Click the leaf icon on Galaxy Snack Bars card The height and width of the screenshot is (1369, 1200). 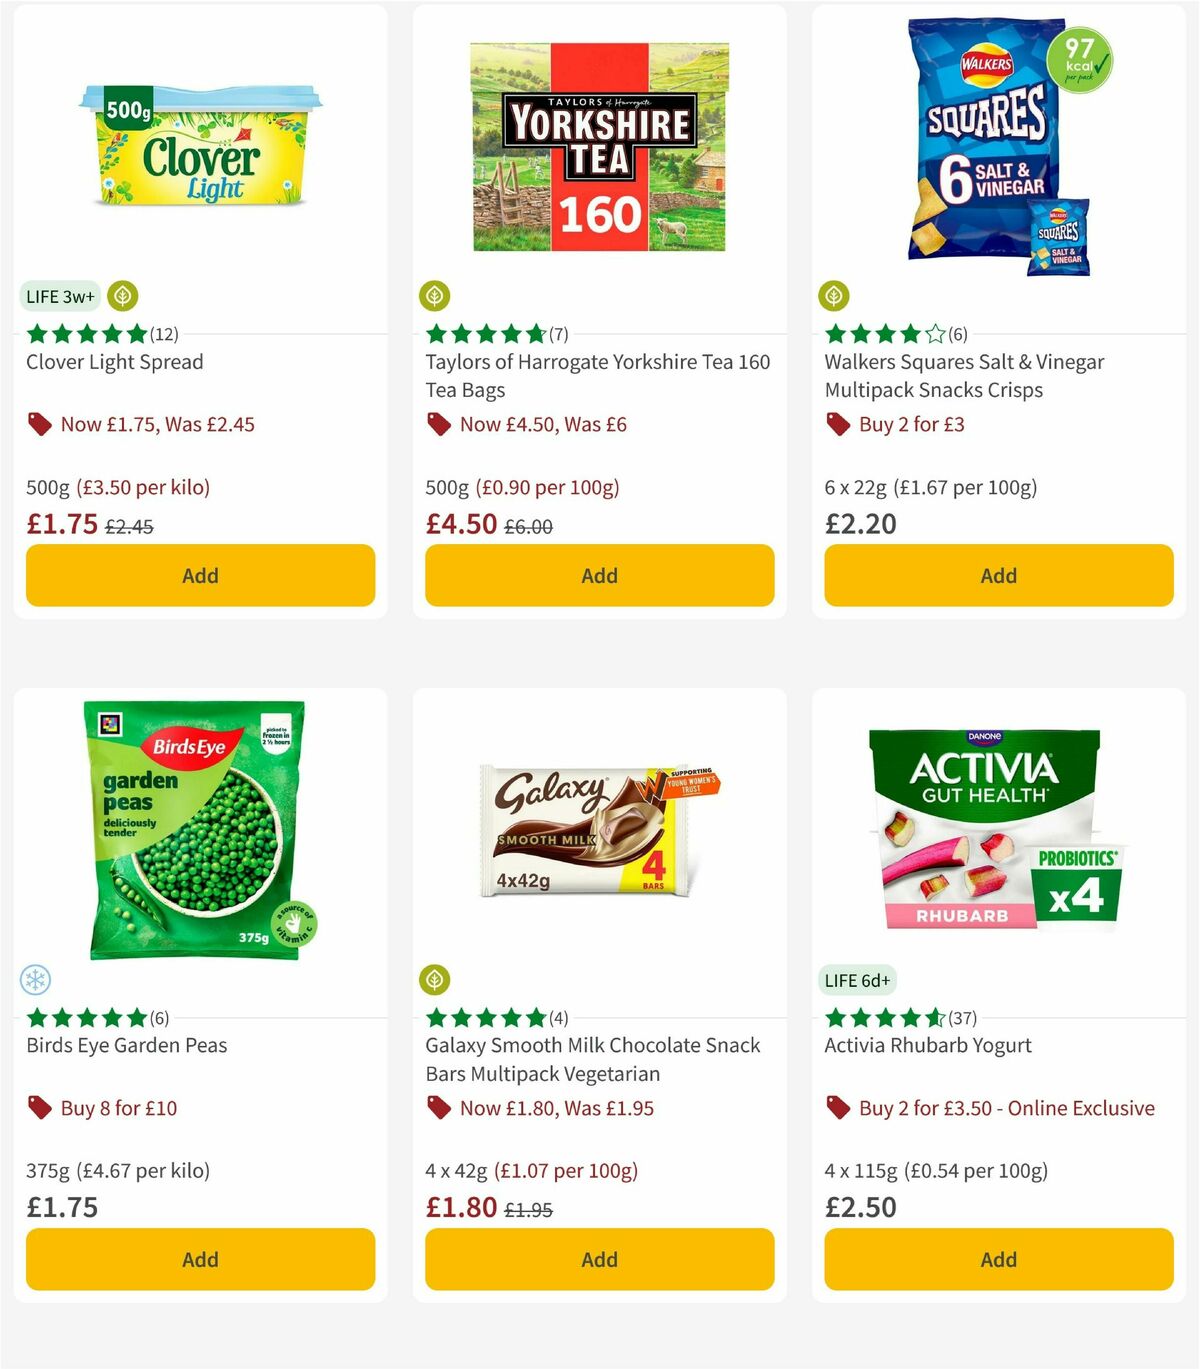435,980
